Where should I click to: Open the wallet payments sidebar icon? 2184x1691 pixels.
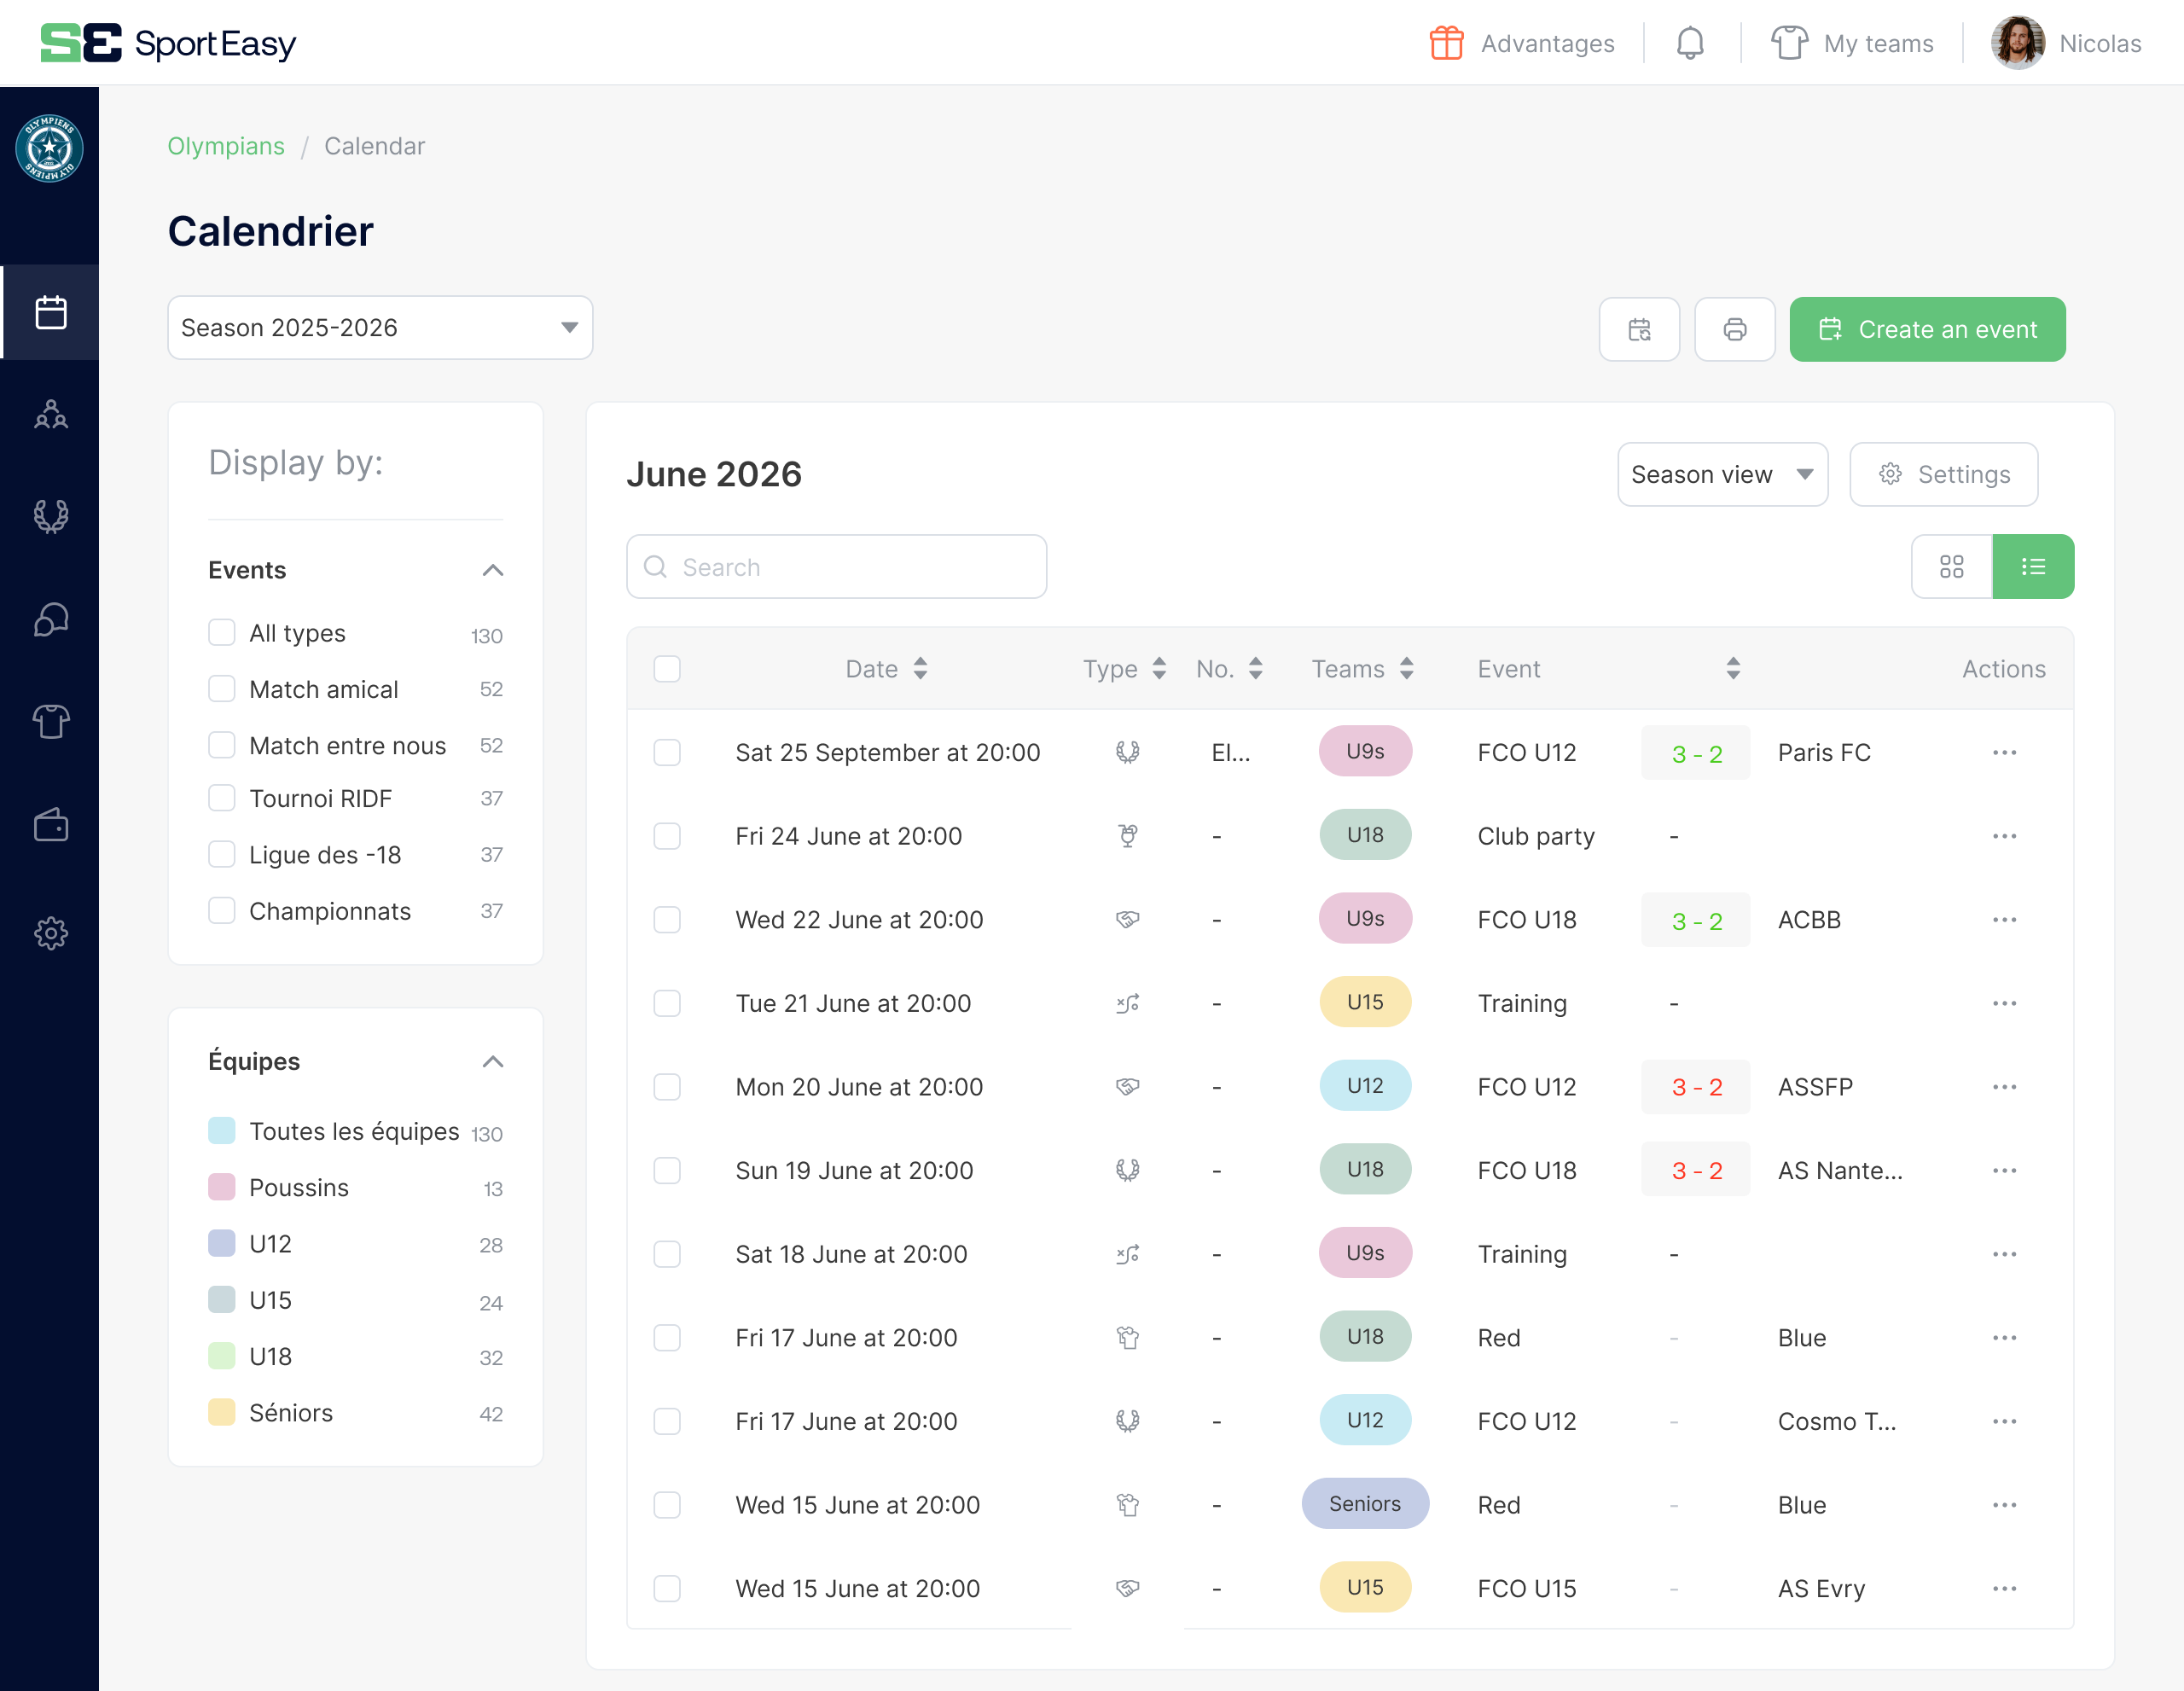click(x=50, y=824)
